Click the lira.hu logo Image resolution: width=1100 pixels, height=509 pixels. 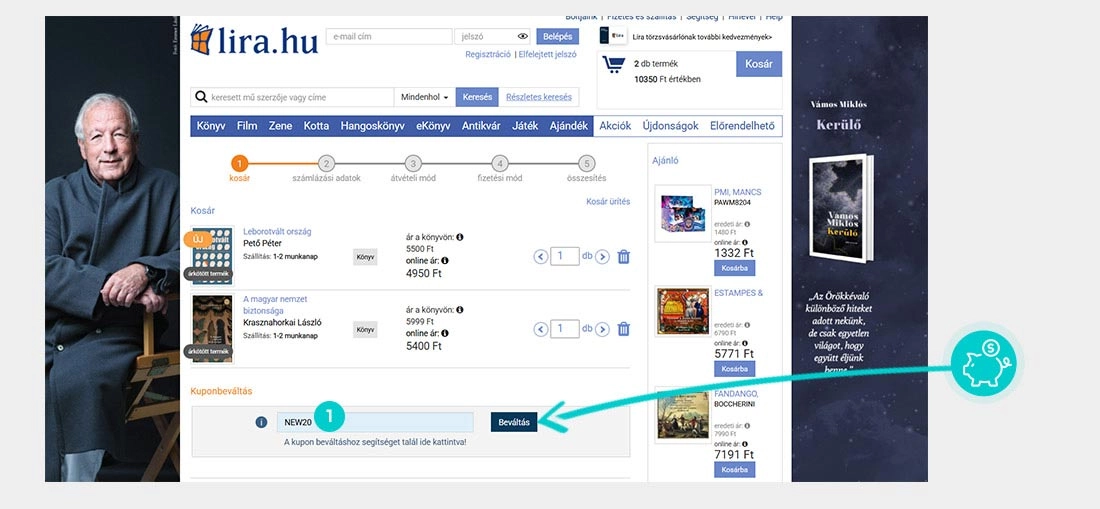tap(254, 39)
